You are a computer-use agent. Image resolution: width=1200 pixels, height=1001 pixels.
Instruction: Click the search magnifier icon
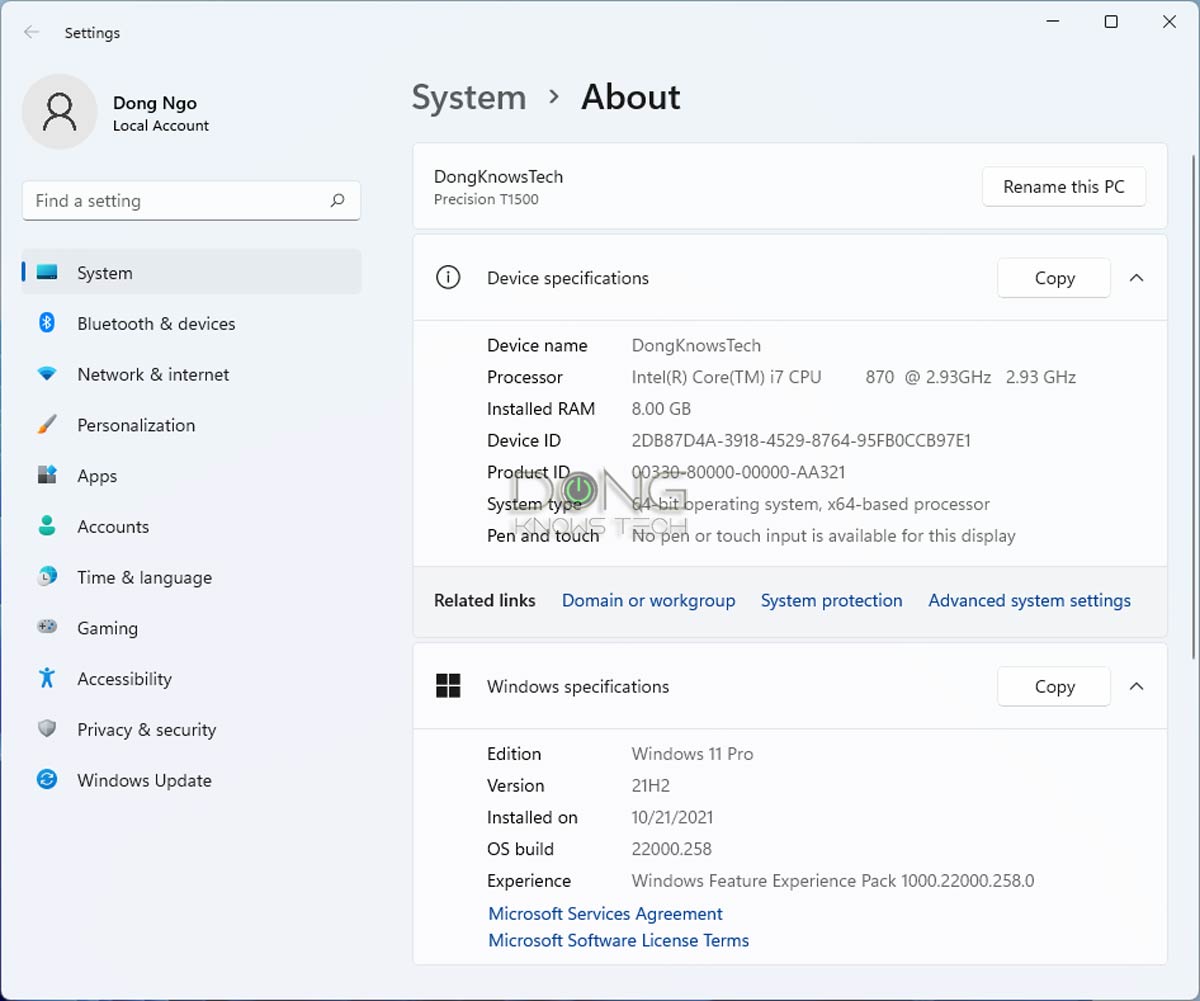338,200
